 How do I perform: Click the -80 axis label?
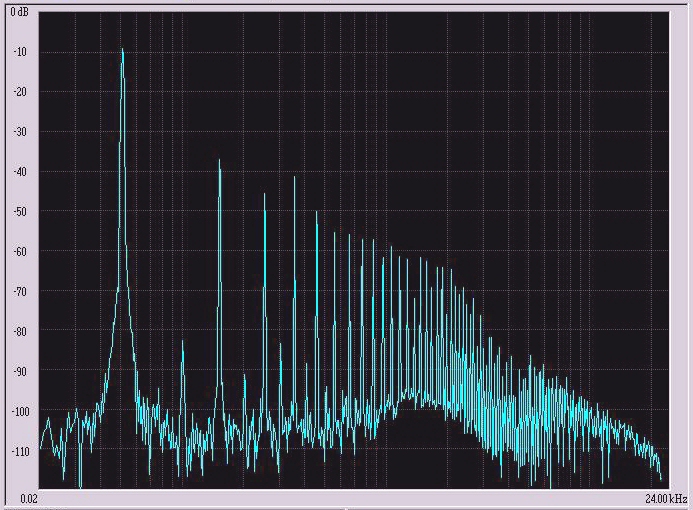(20, 331)
